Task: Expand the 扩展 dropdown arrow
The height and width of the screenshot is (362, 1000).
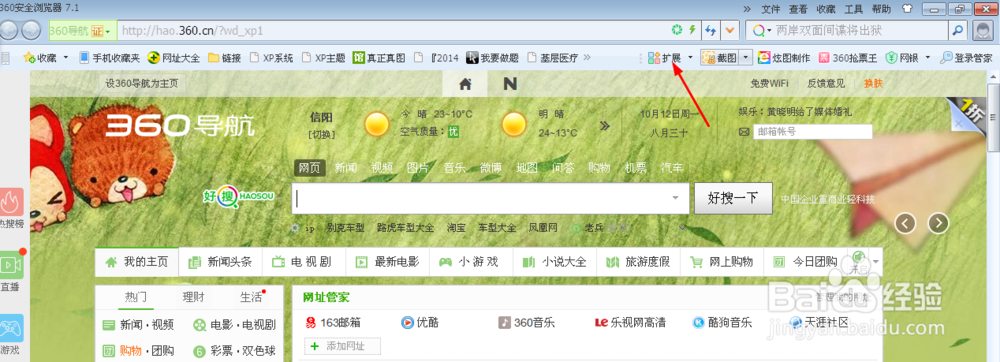Action: coord(690,58)
